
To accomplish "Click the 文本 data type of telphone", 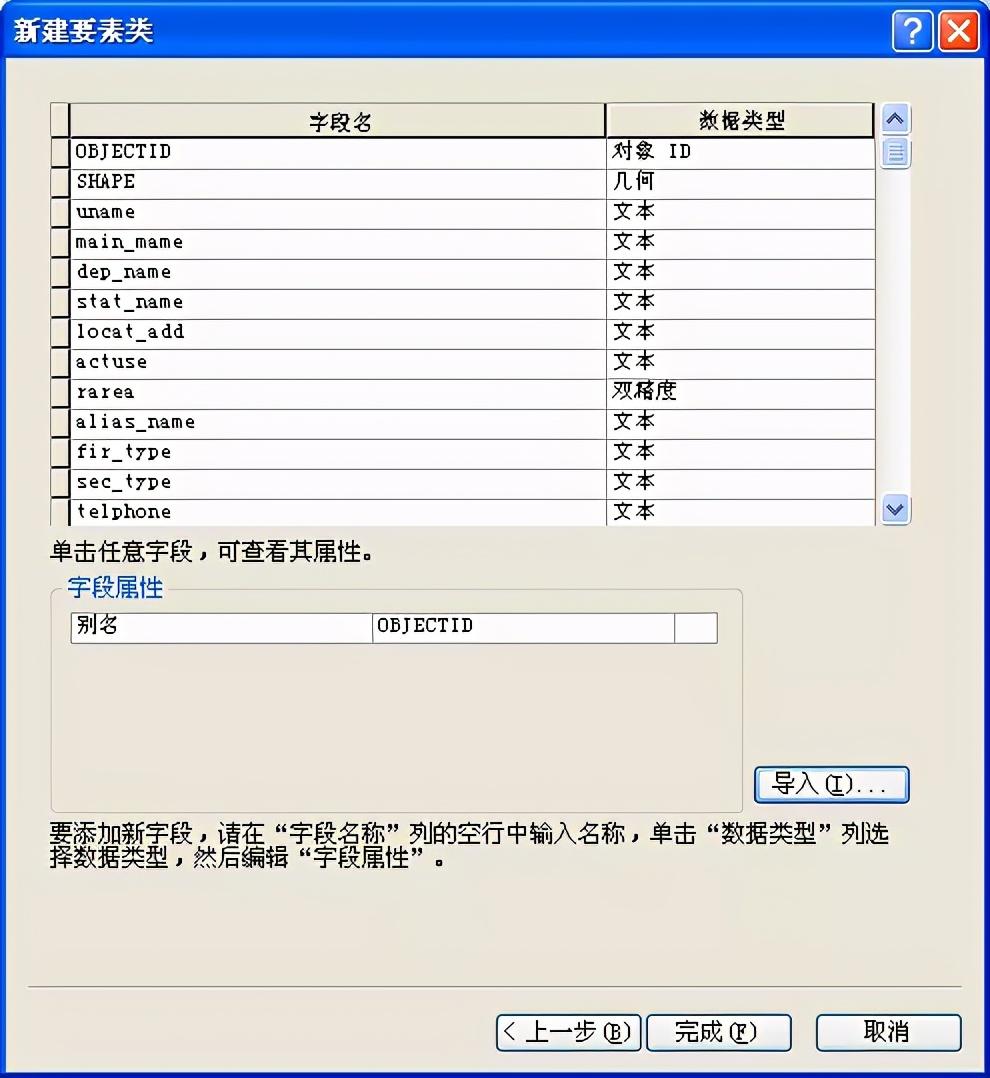I will tap(740, 513).
